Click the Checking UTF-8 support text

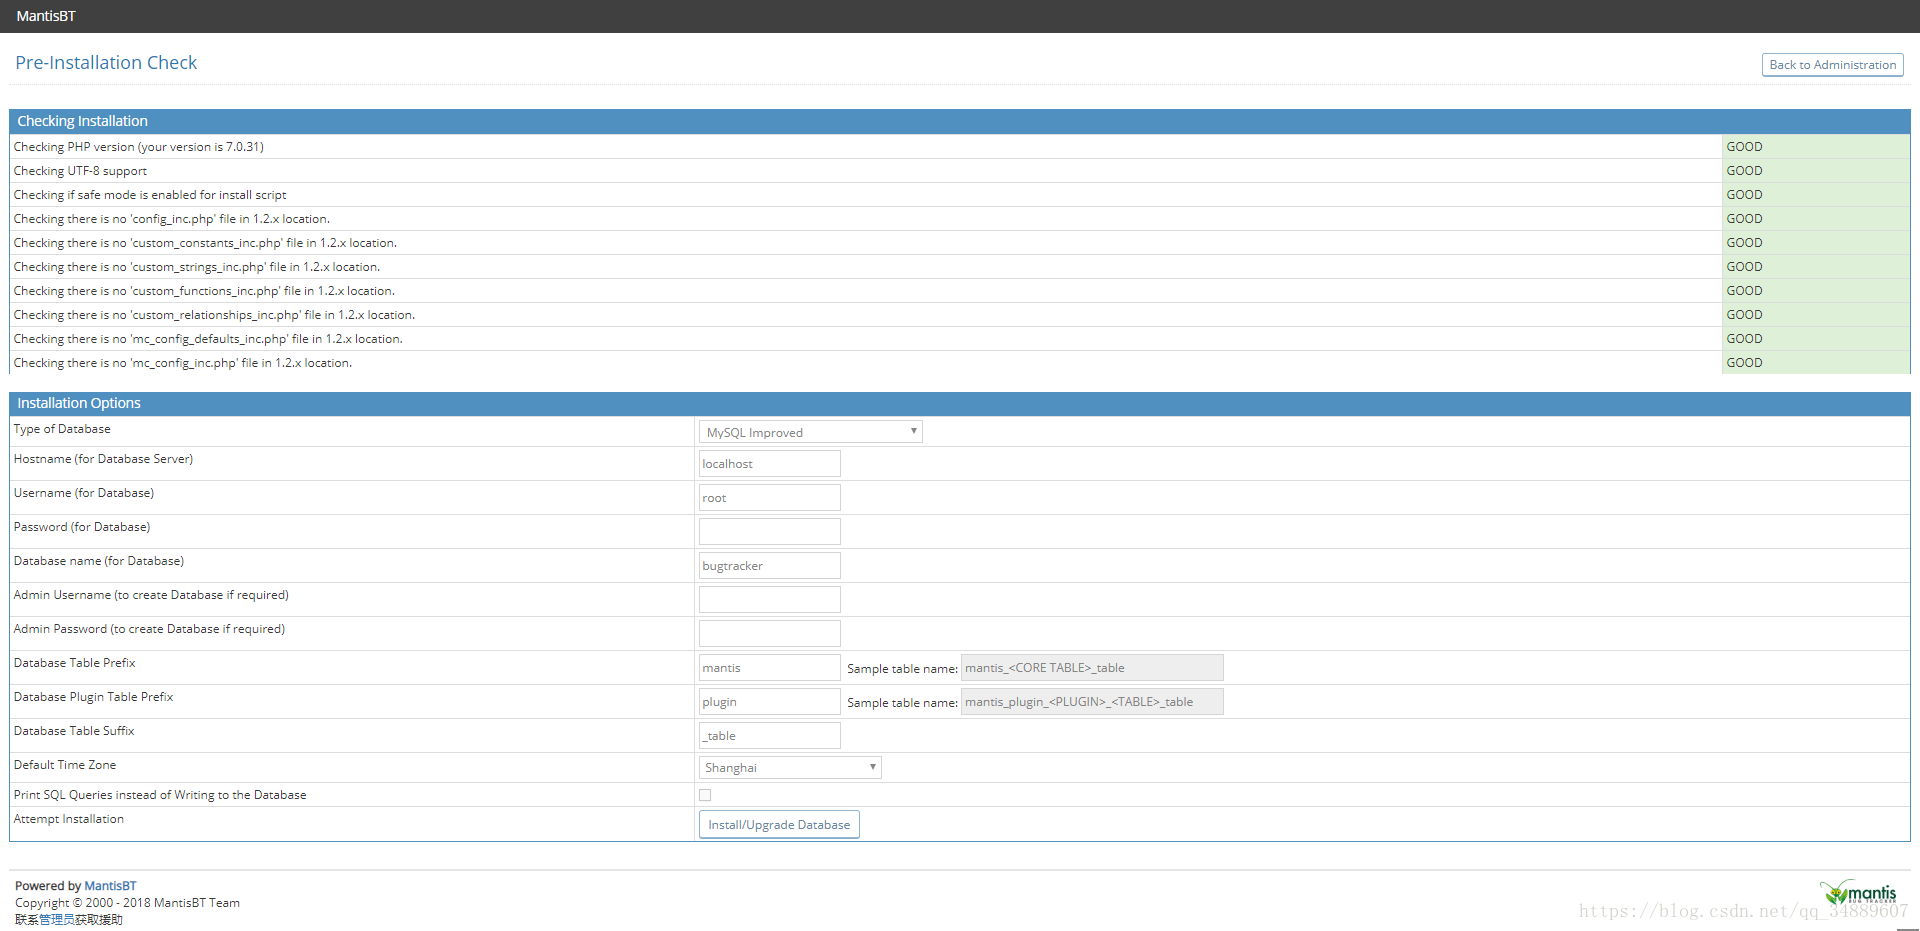(x=80, y=171)
